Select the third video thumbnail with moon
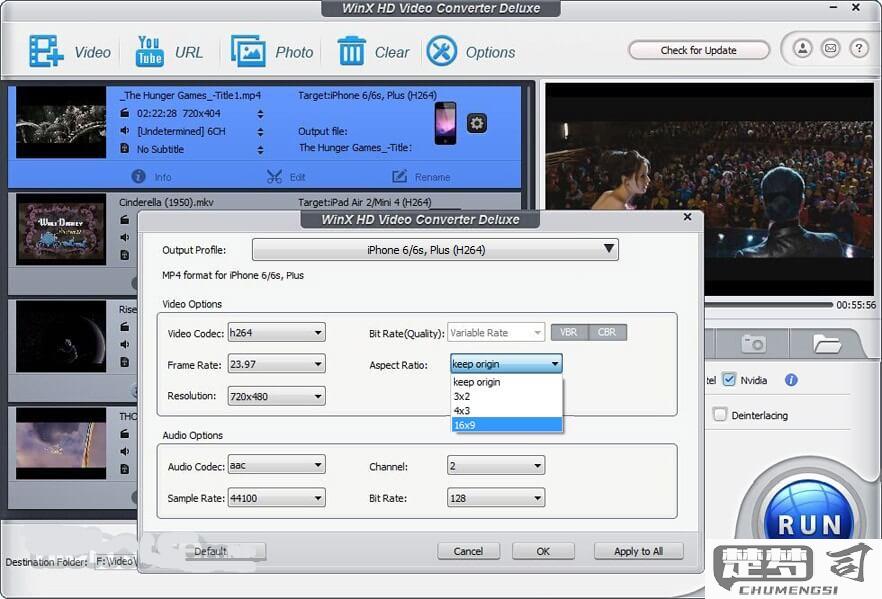Image resolution: width=882 pixels, height=599 pixels. (61, 336)
